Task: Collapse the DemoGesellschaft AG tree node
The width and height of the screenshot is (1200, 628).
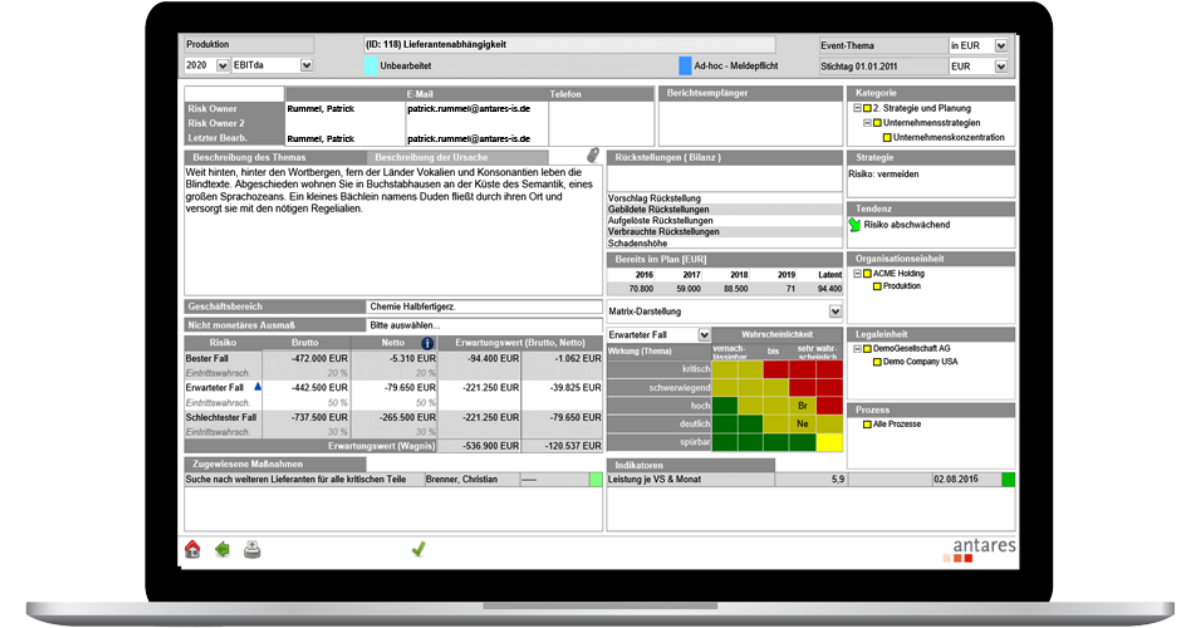Action: point(857,349)
